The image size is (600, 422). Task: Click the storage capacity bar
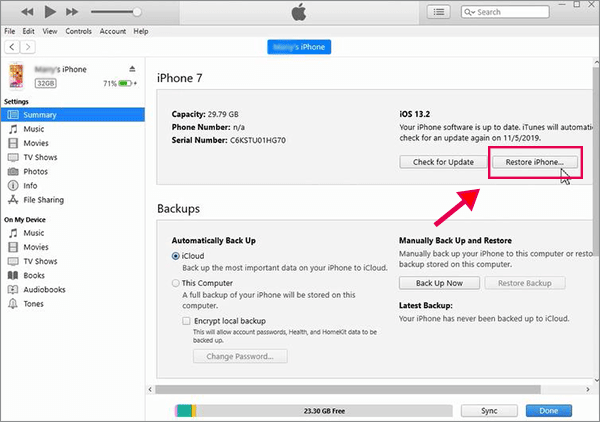314,411
